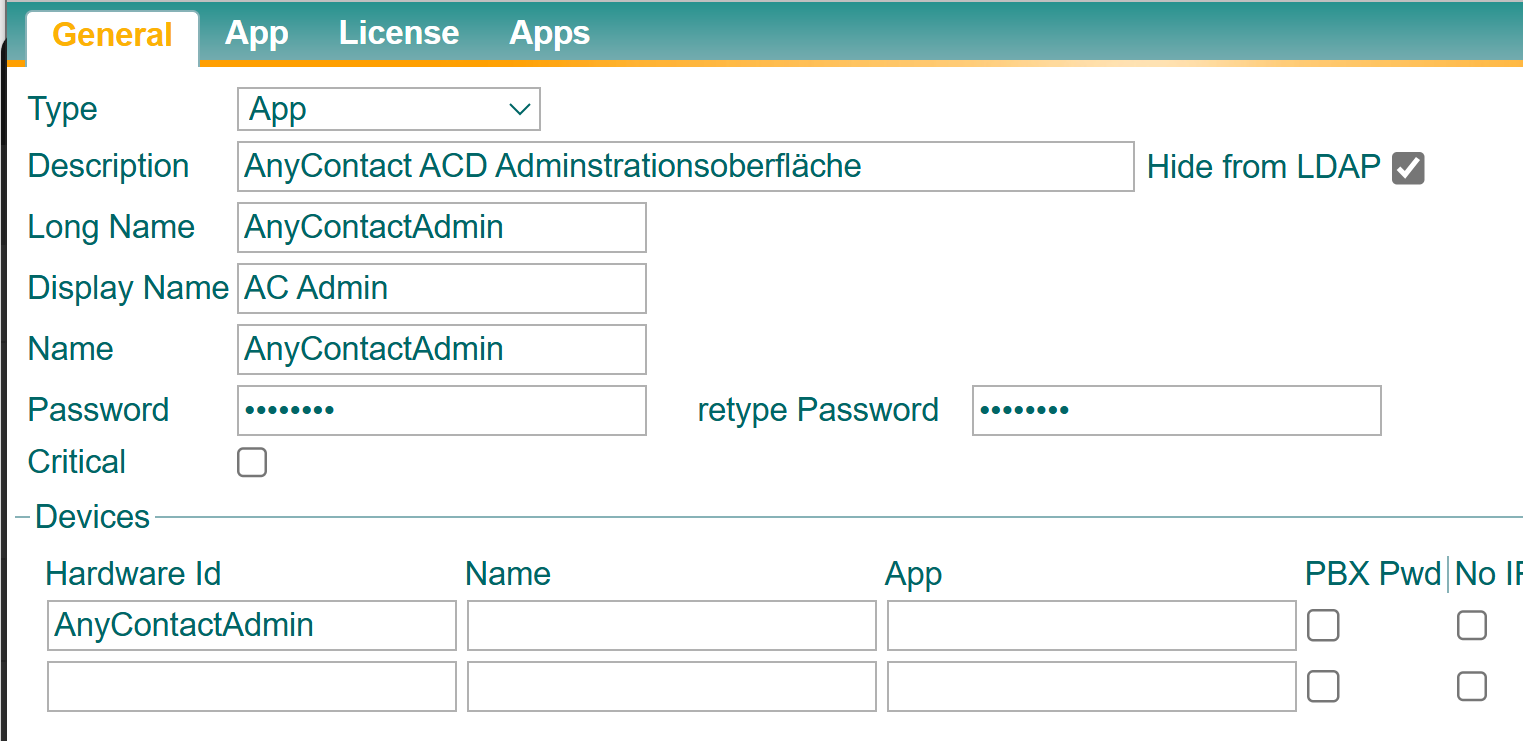Enable the Critical checkbox
This screenshot has width=1523, height=741.
click(252, 462)
